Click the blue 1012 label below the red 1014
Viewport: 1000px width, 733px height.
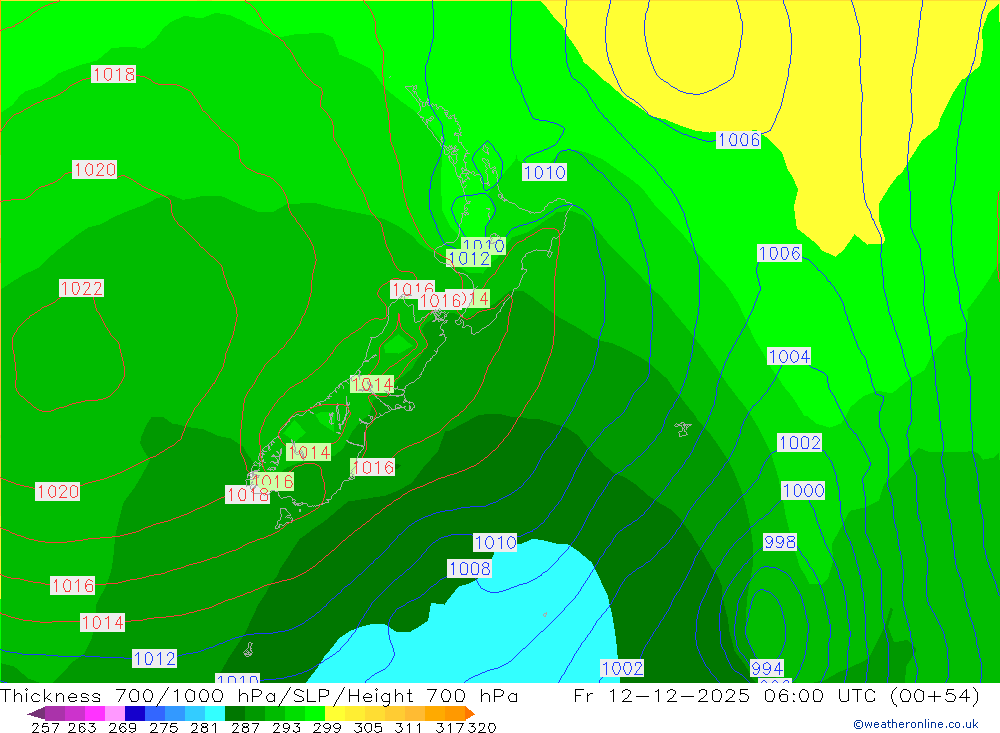154,658
